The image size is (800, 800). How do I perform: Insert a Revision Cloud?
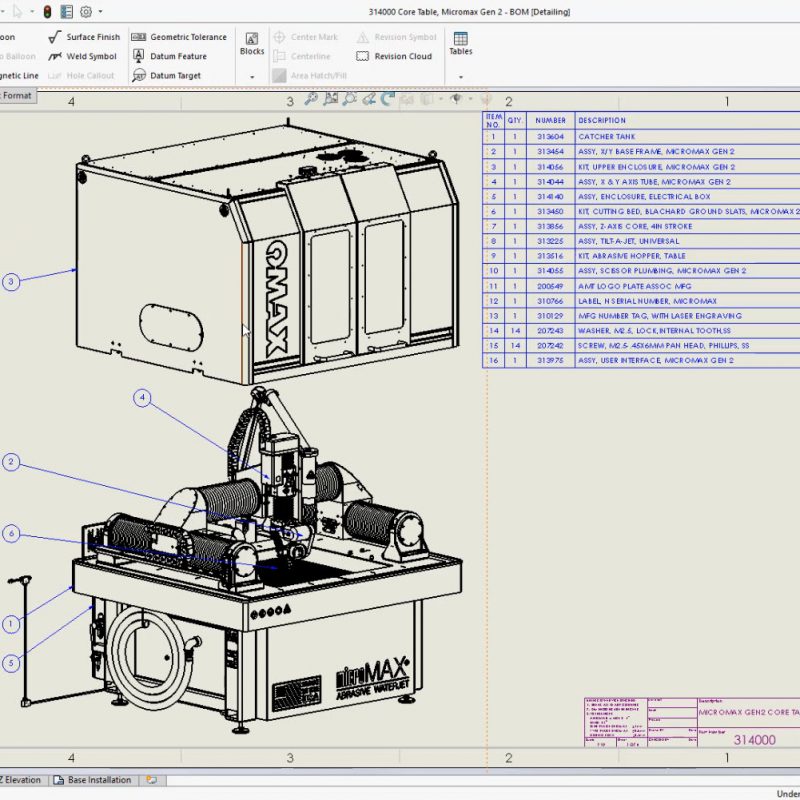[x=394, y=56]
